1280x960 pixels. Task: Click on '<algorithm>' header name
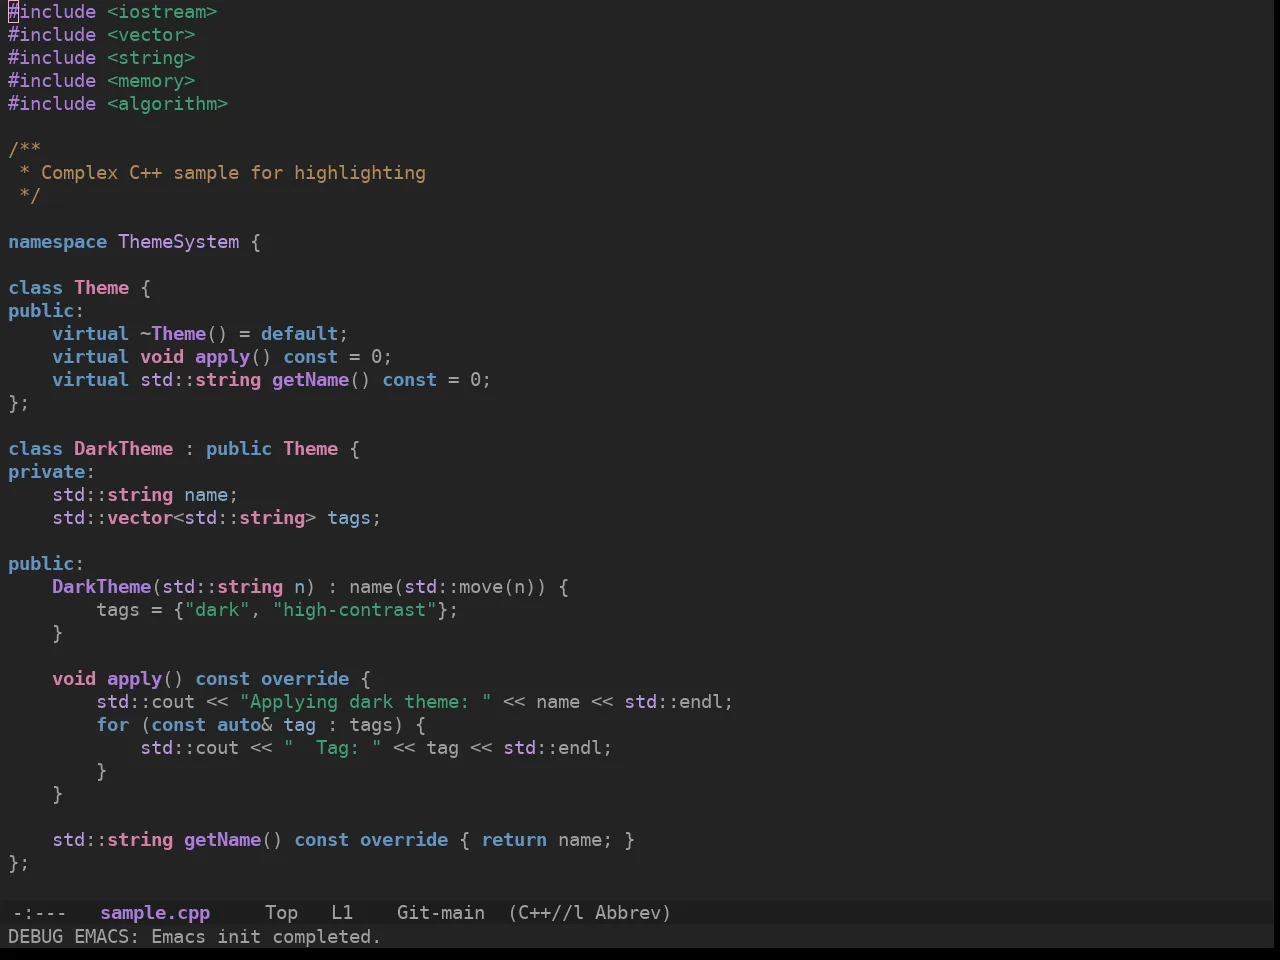pos(167,104)
